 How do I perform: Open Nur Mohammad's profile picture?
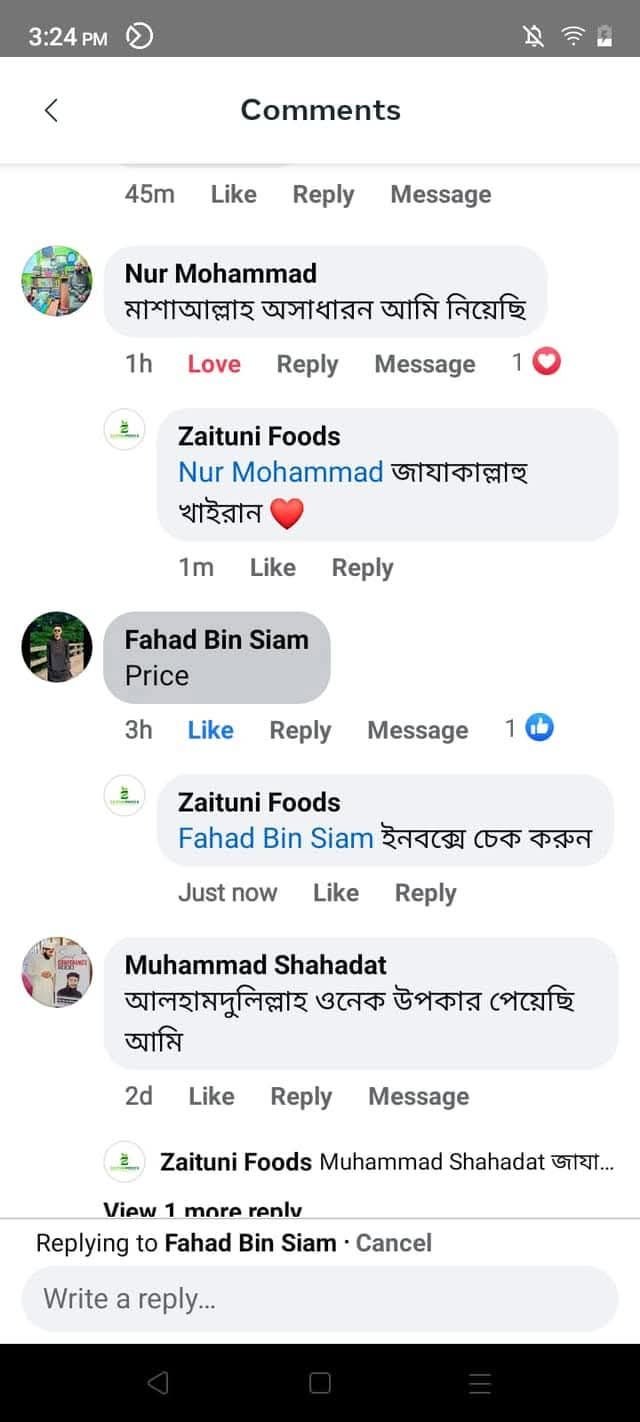point(57,280)
